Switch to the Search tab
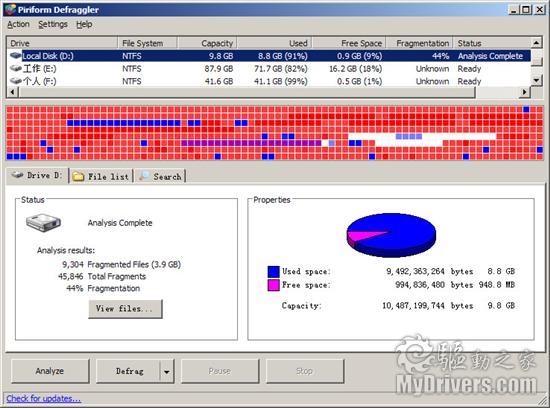The image size is (550, 408). 161,176
